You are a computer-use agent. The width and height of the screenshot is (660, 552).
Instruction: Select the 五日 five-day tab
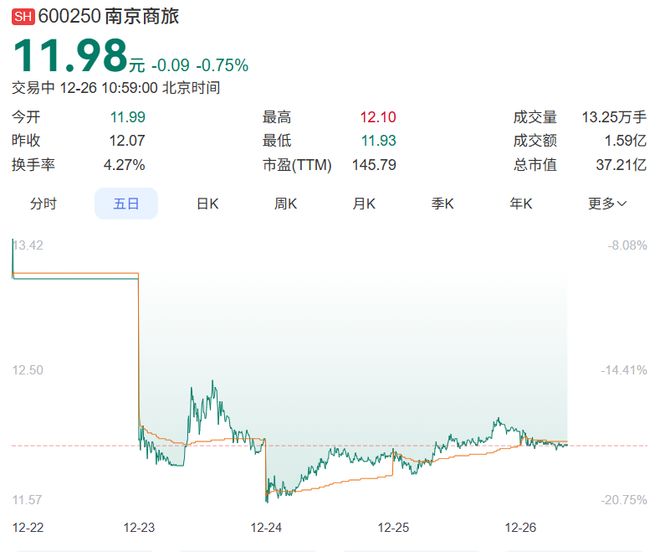[x=126, y=204]
